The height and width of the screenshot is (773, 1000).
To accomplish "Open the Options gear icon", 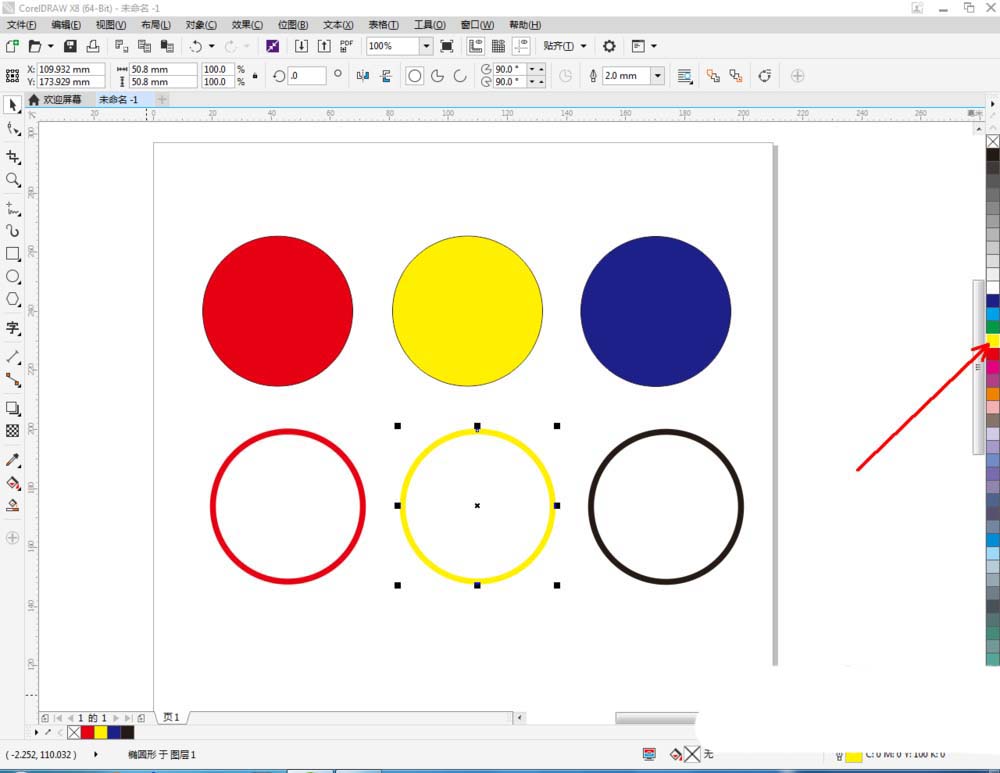I will (609, 46).
